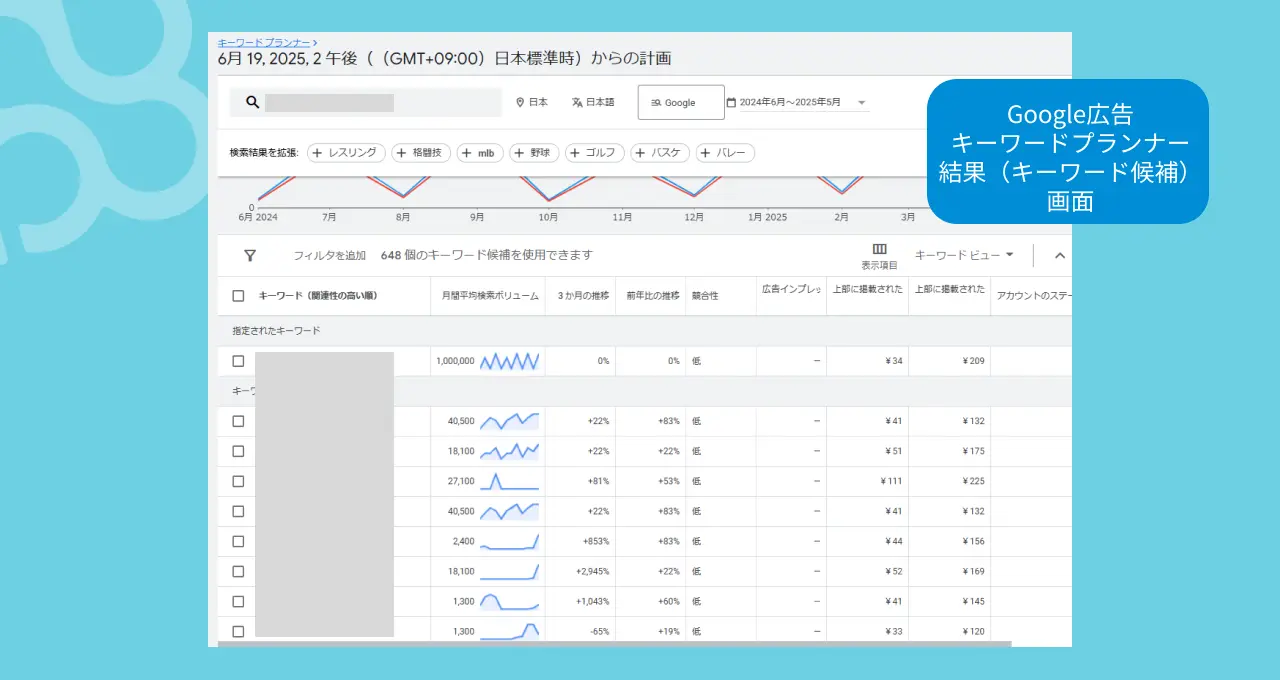Add the 野球 suggestion chip

pos(534,153)
